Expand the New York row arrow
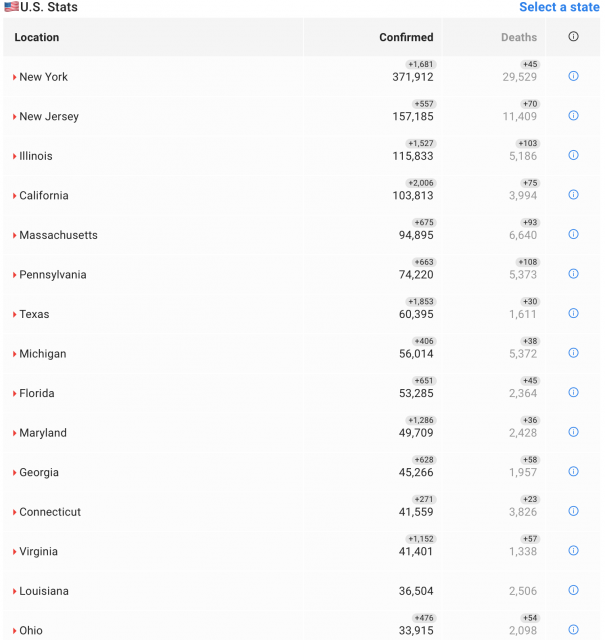This screenshot has width=605, height=640. [x=15, y=77]
